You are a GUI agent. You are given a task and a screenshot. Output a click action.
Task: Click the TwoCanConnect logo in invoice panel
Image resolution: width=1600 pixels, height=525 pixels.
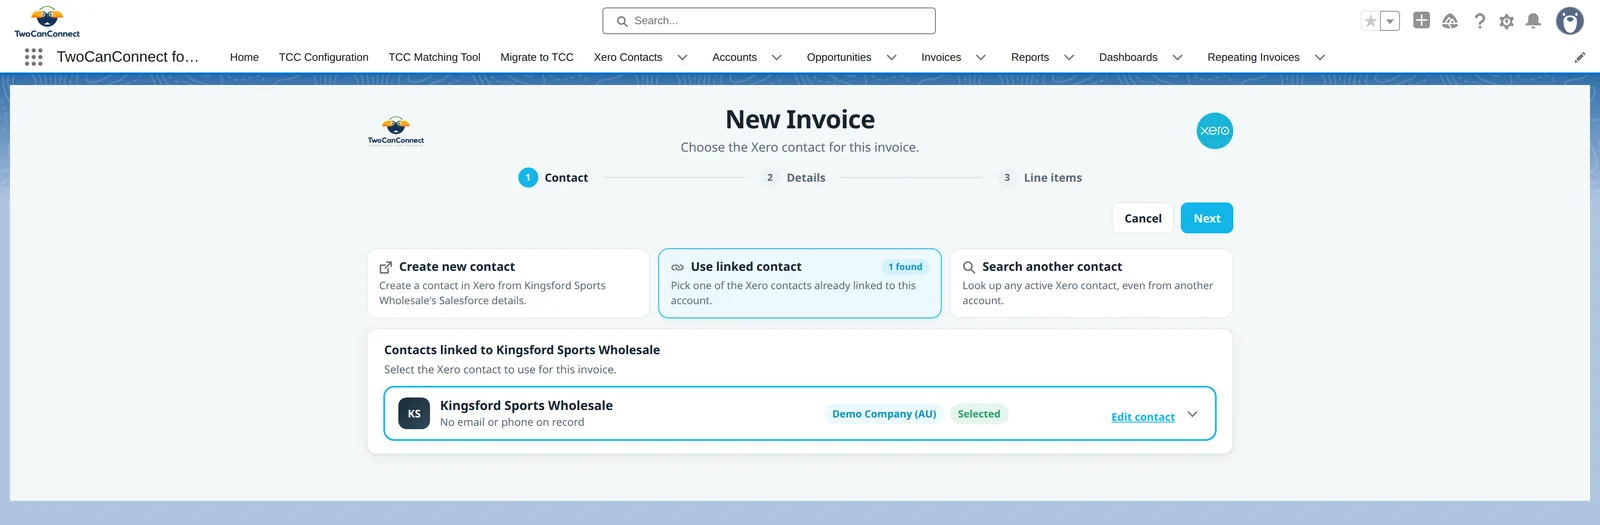coord(396,131)
